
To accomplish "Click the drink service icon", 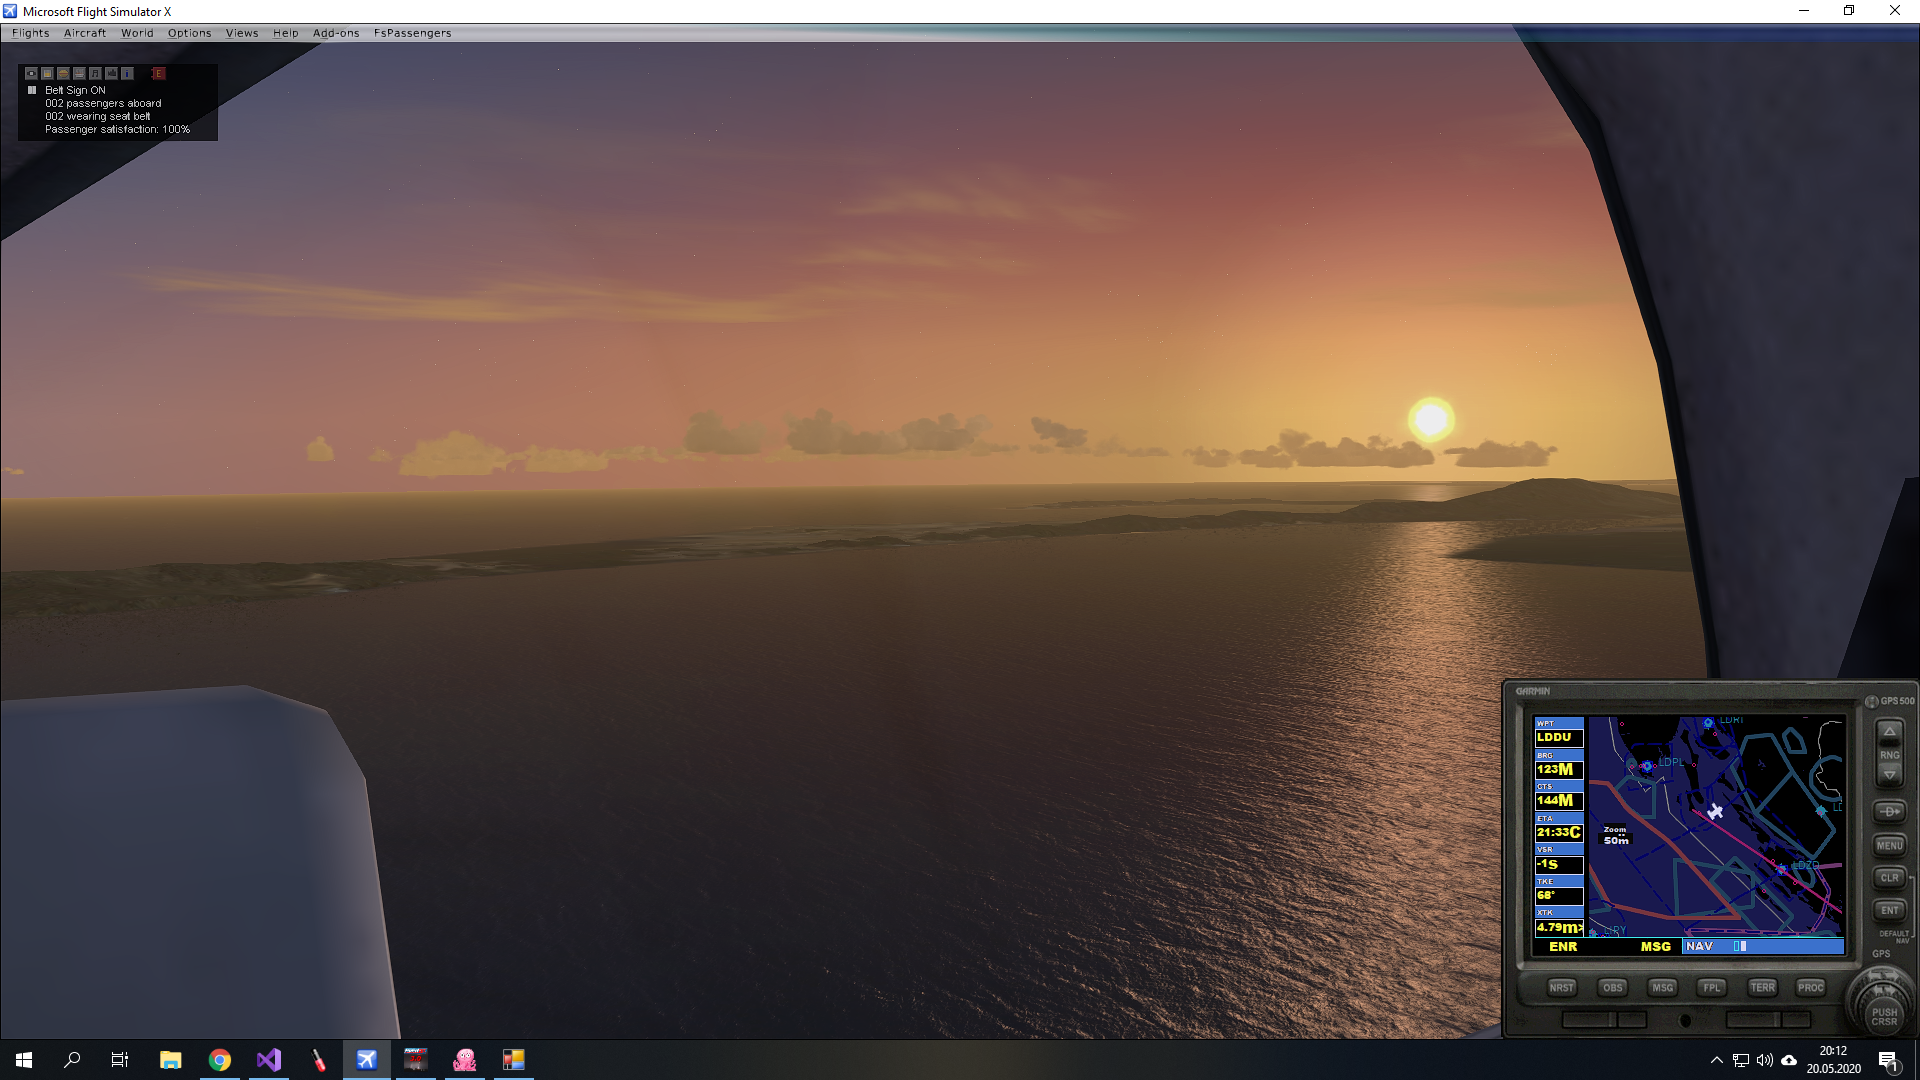I will [x=47, y=73].
